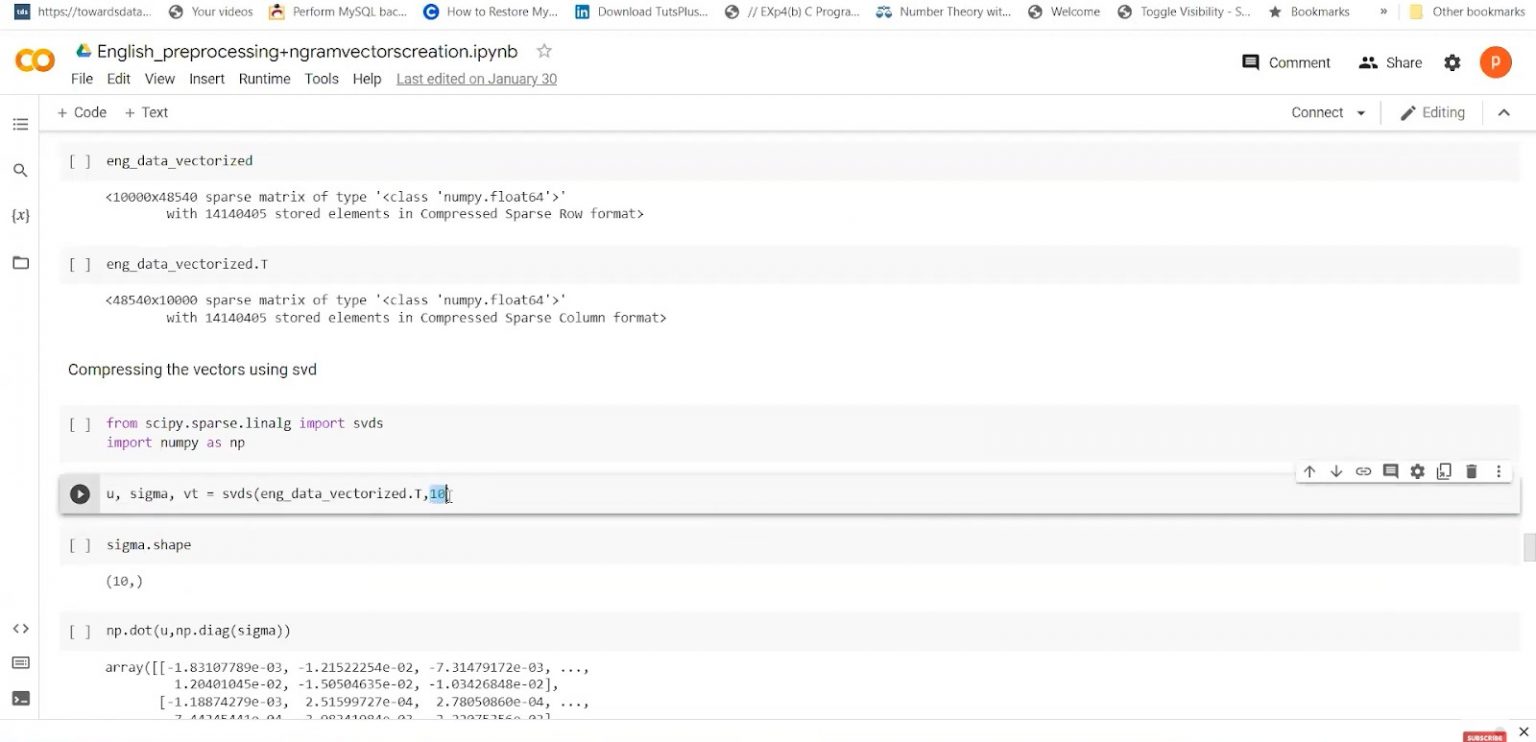1536x742 pixels.
Task: Move the selected cell up
Action: pyautogui.click(x=1309, y=471)
